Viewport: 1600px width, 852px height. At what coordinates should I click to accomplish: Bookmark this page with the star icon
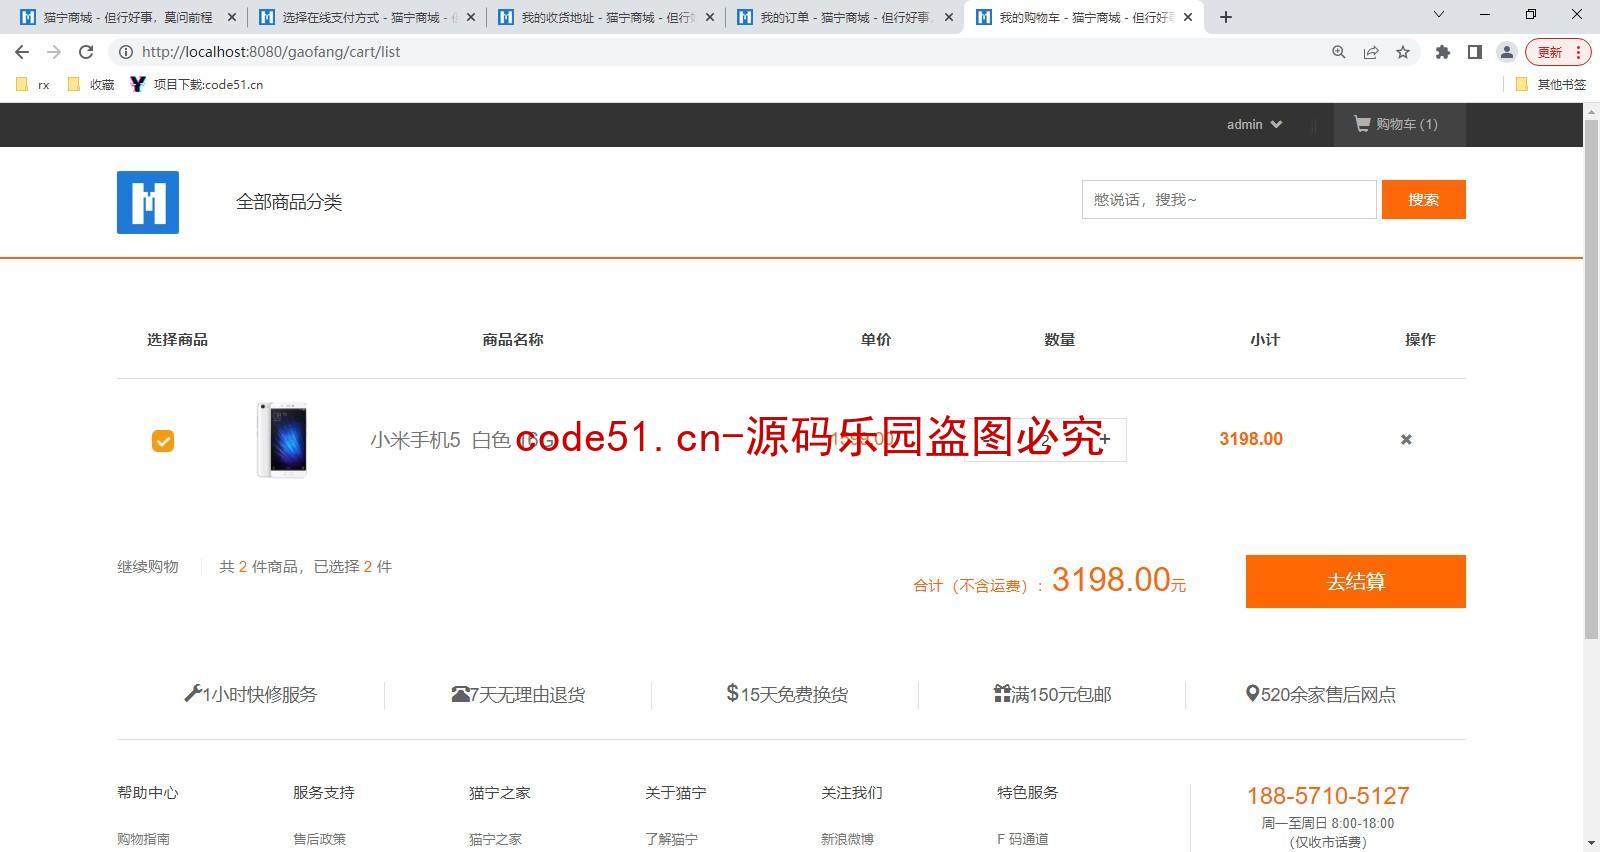1403,52
